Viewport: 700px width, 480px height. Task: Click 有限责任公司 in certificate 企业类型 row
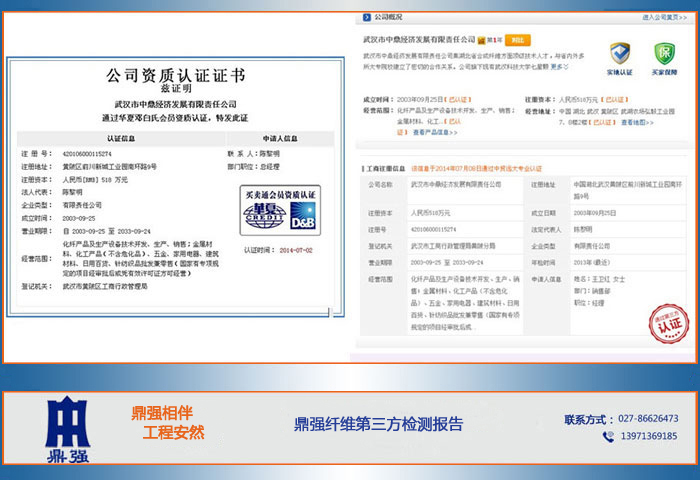(82, 205)
